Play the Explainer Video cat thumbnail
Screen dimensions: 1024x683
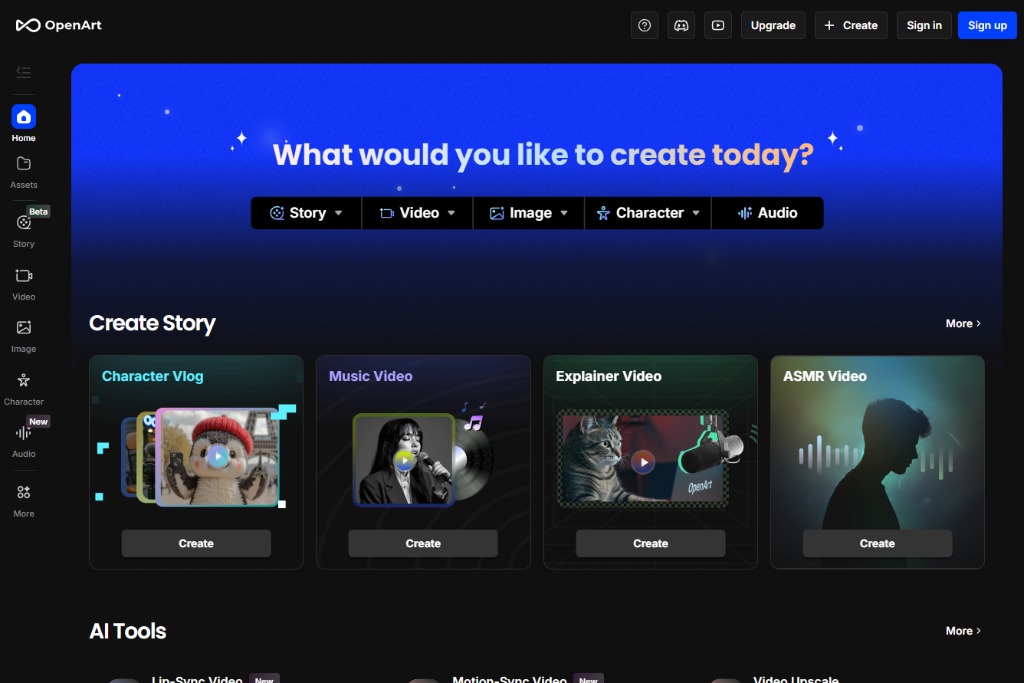click(643, 461)
